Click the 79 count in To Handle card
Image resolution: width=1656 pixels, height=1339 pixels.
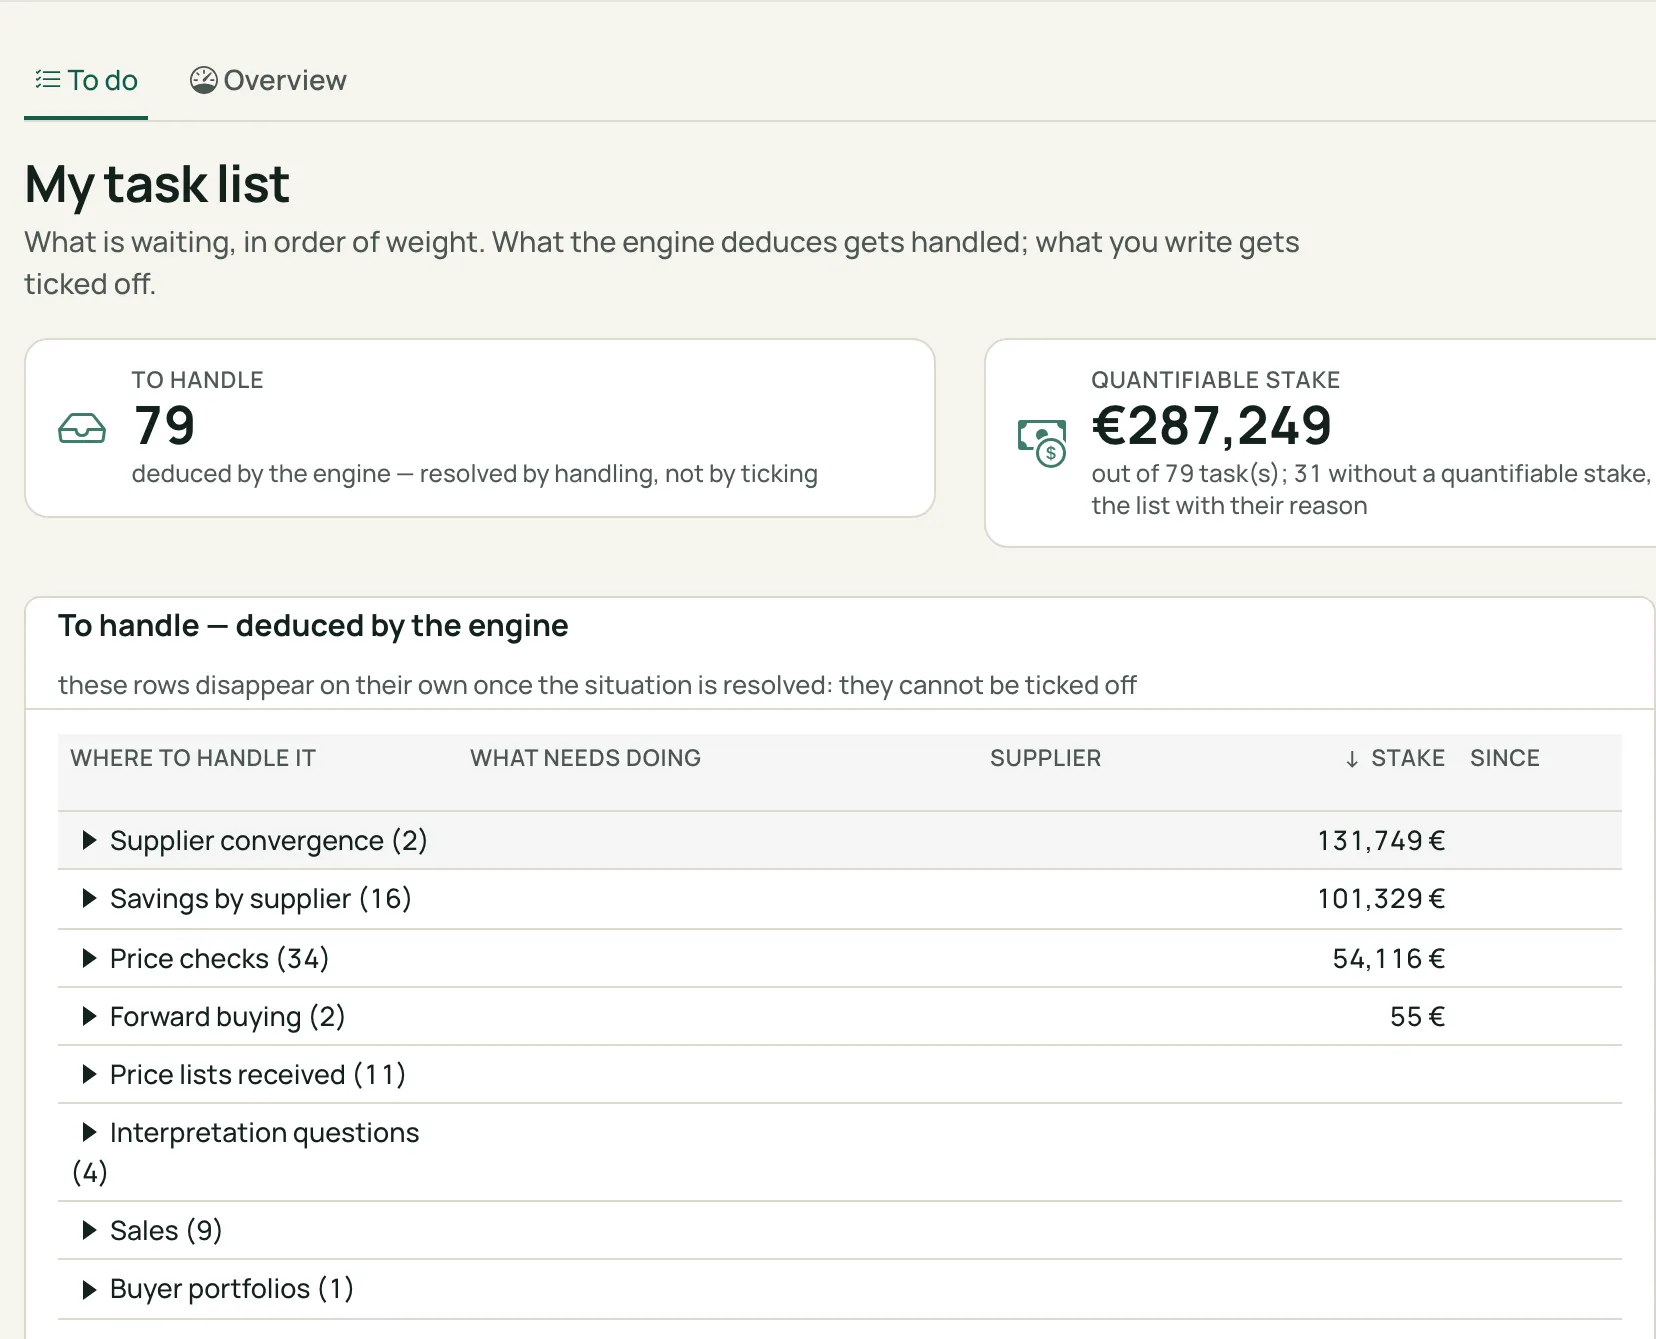tap(164, 426)
